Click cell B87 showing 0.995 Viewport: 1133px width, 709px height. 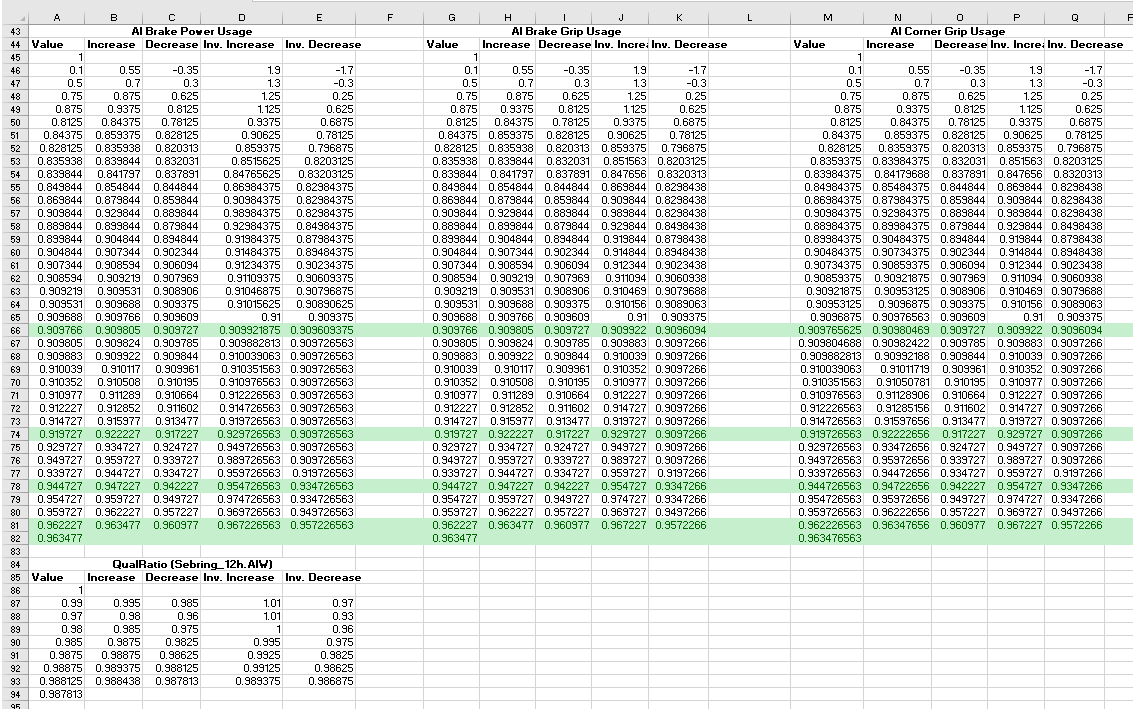[113, 603]
